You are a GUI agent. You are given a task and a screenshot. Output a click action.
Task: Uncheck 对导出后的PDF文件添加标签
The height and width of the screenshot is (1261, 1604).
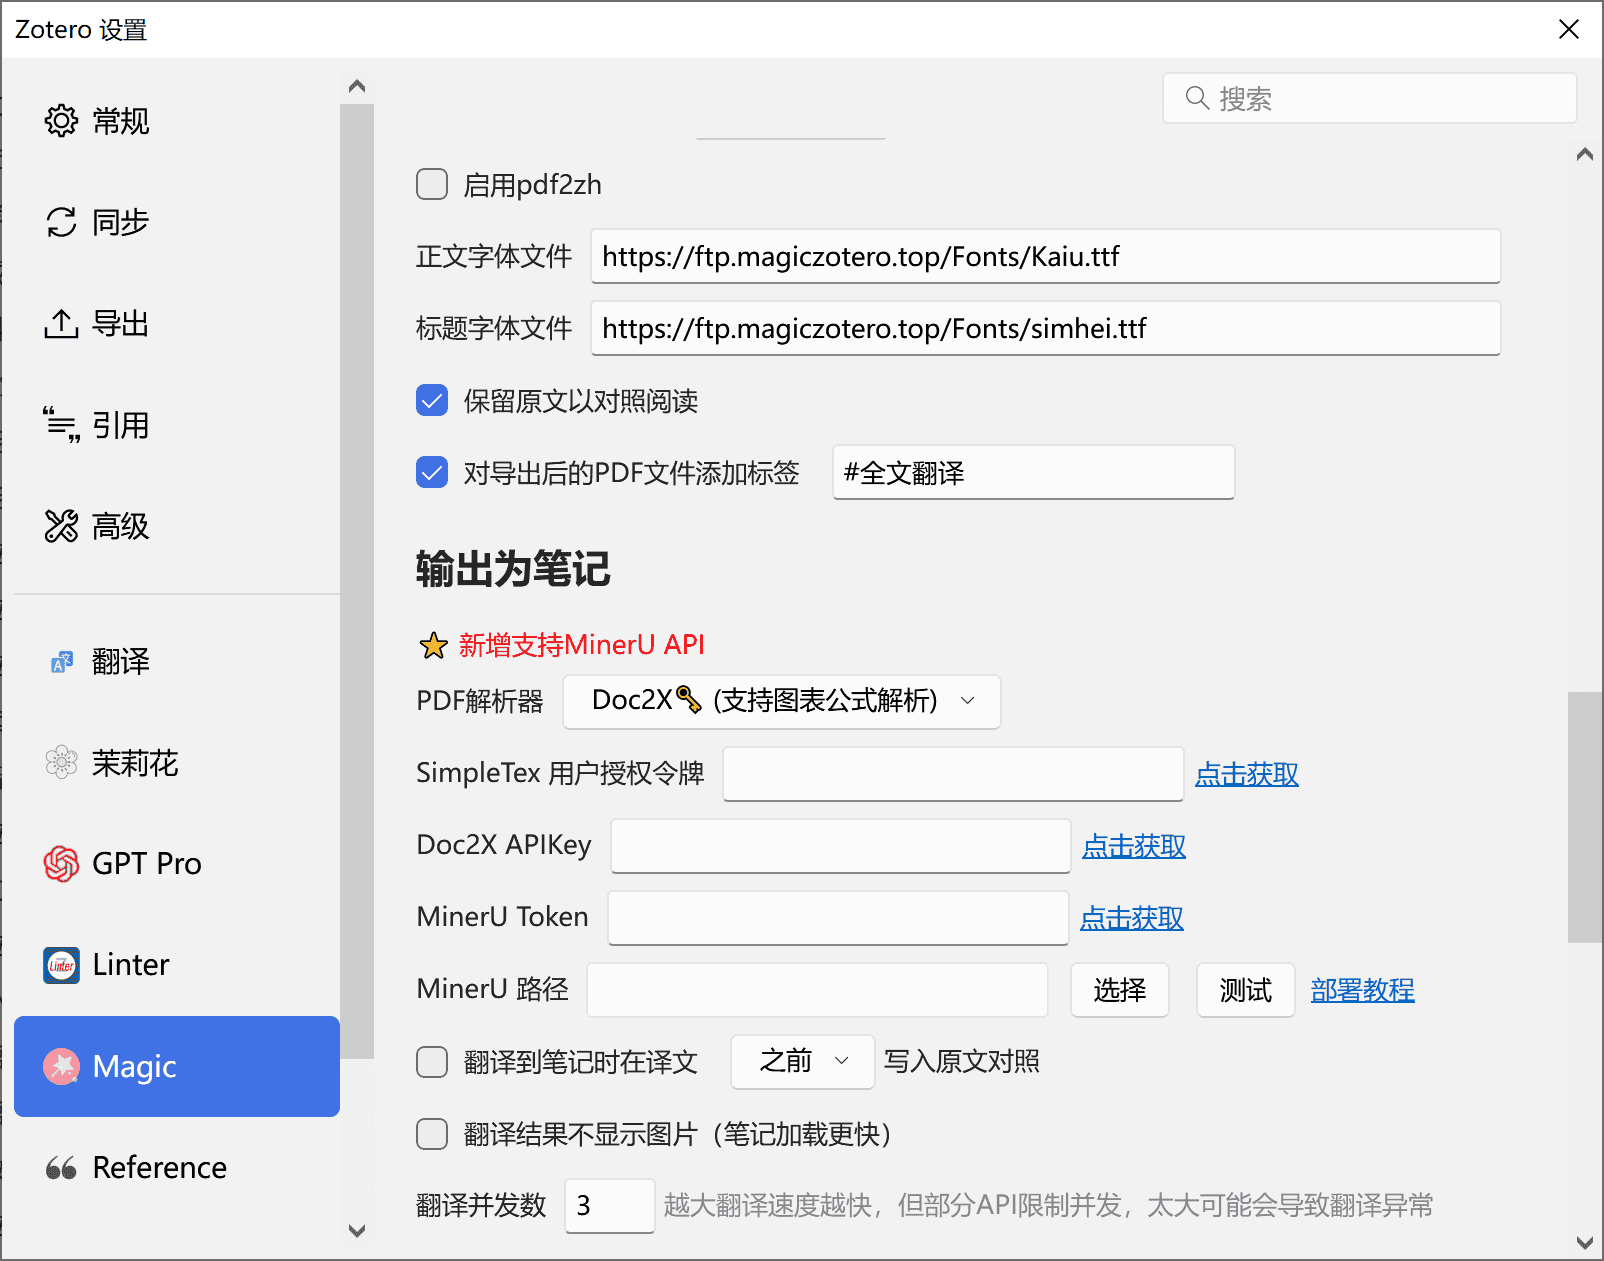(431, 472)
